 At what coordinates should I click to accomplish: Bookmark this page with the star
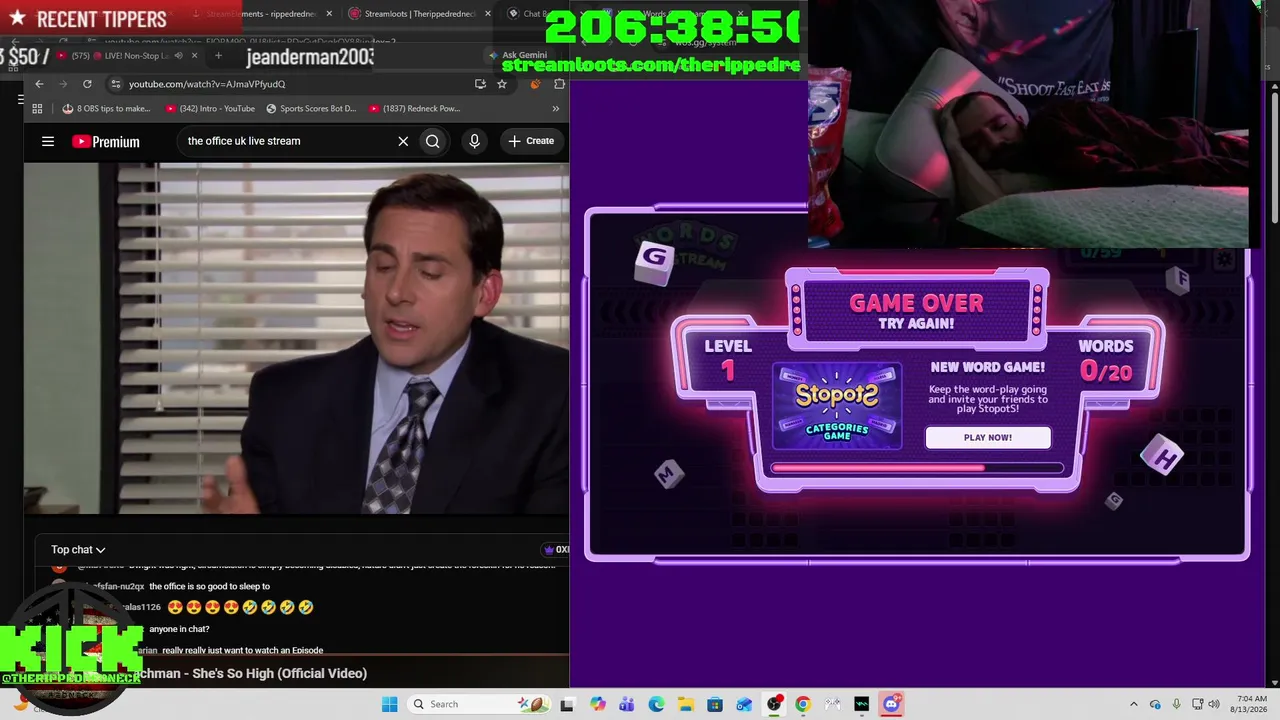(502, 84)
